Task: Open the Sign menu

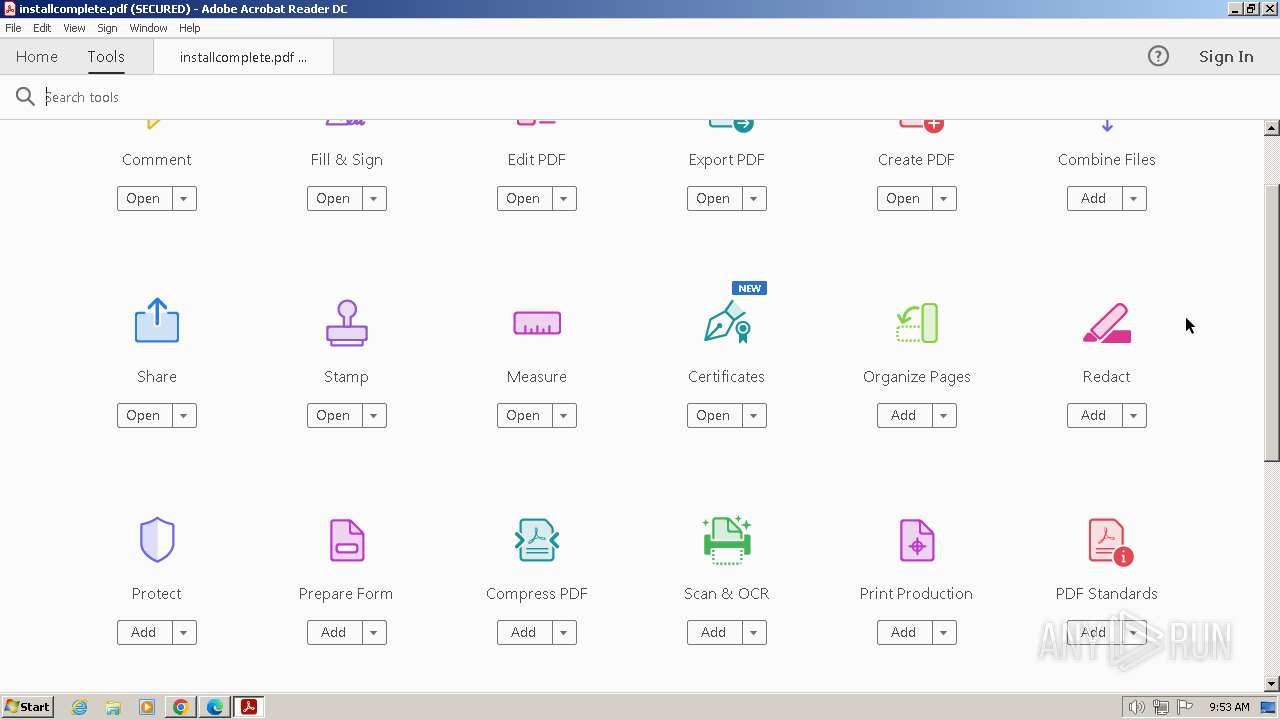Action: [x=107, y=28]
